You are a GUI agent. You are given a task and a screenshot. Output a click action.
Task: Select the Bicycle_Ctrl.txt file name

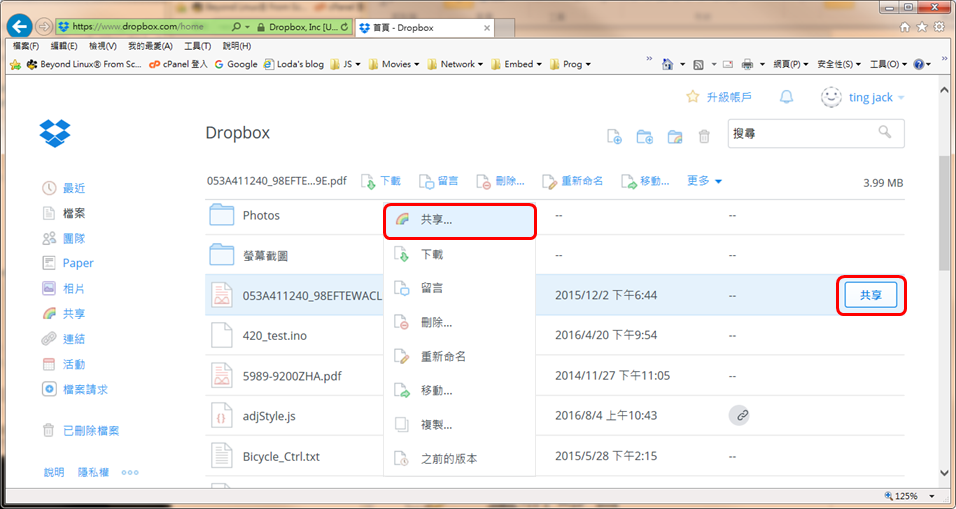point(281,456)
